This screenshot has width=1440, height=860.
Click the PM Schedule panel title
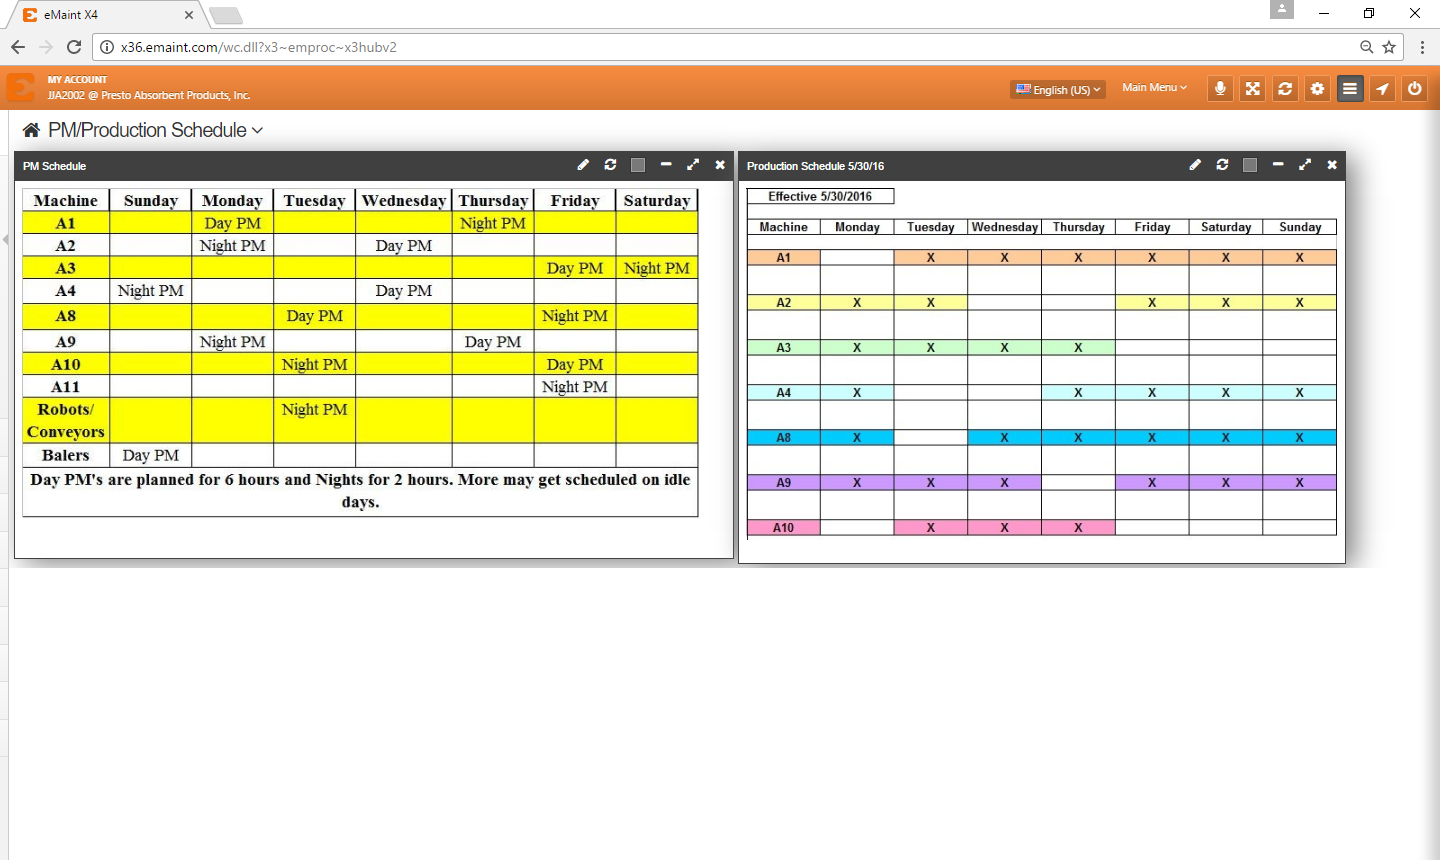point(55,166)
